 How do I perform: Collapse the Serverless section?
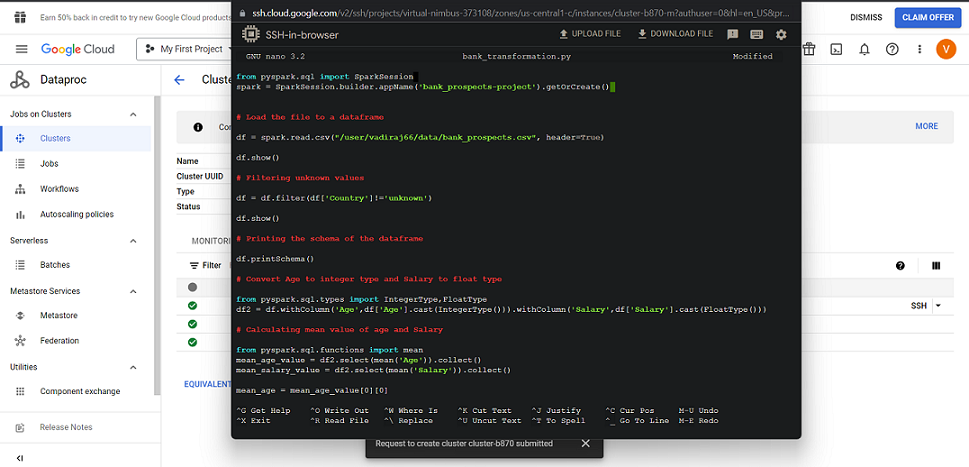tap(133, 240)
